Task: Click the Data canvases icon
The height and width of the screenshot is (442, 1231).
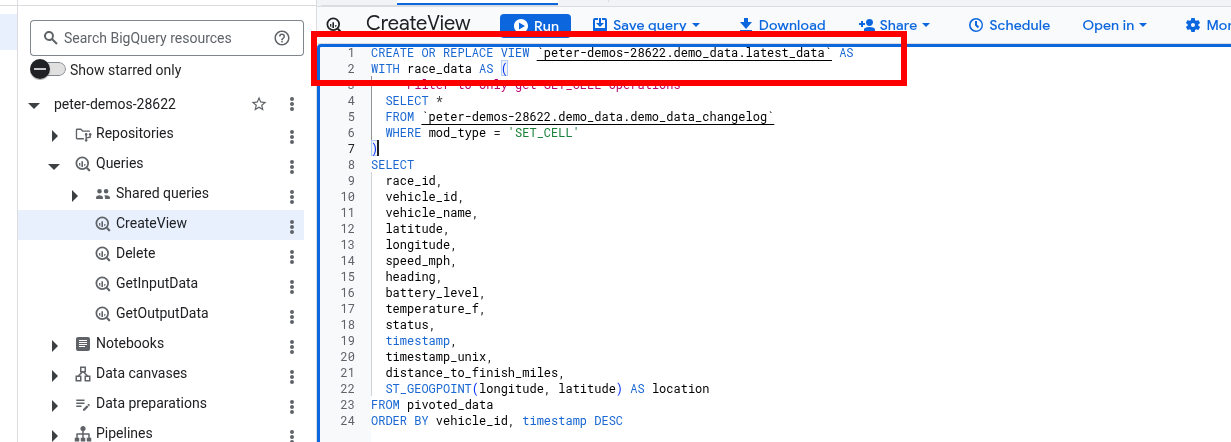Action: click(83, 374)
